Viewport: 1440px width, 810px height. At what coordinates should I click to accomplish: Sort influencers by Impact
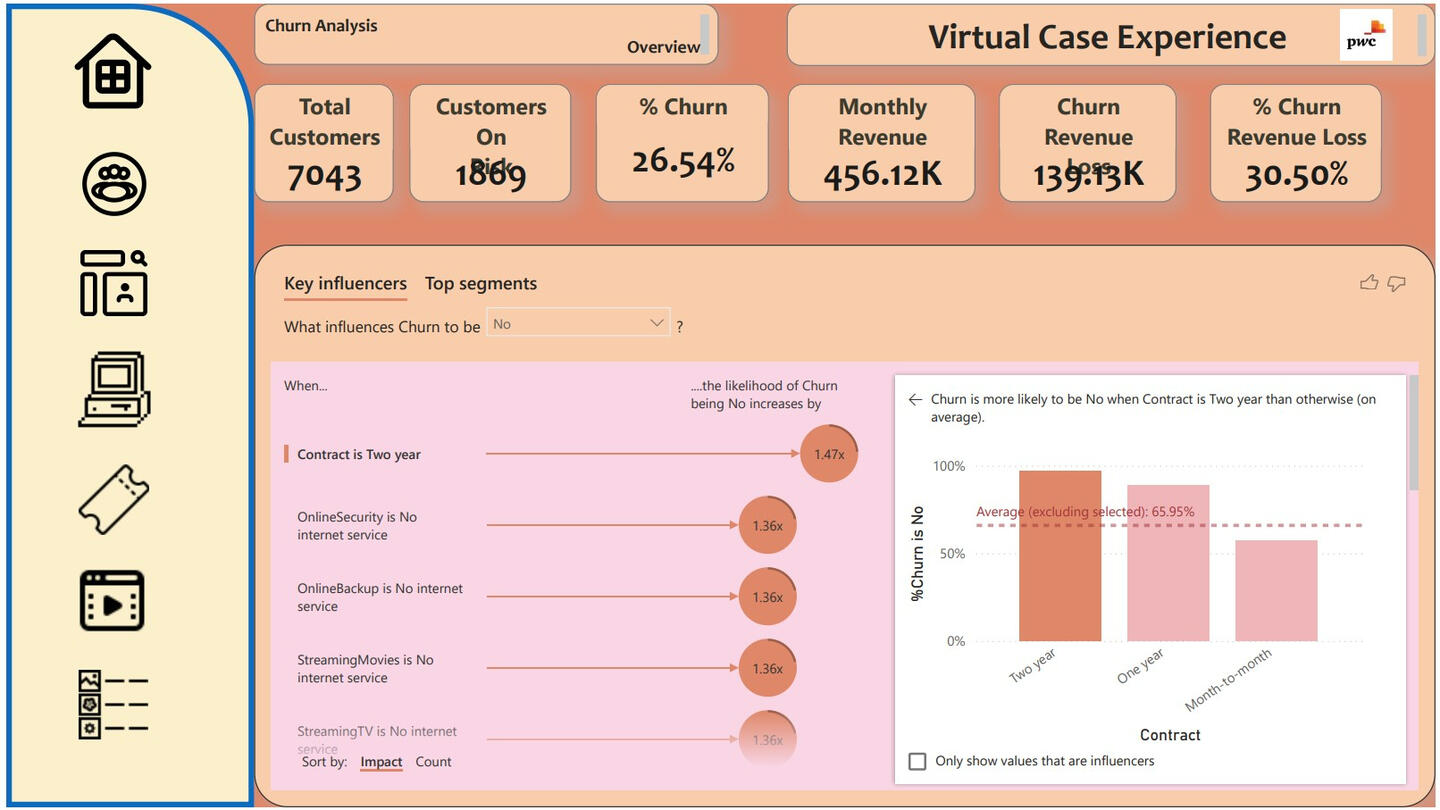click(381, 762)
